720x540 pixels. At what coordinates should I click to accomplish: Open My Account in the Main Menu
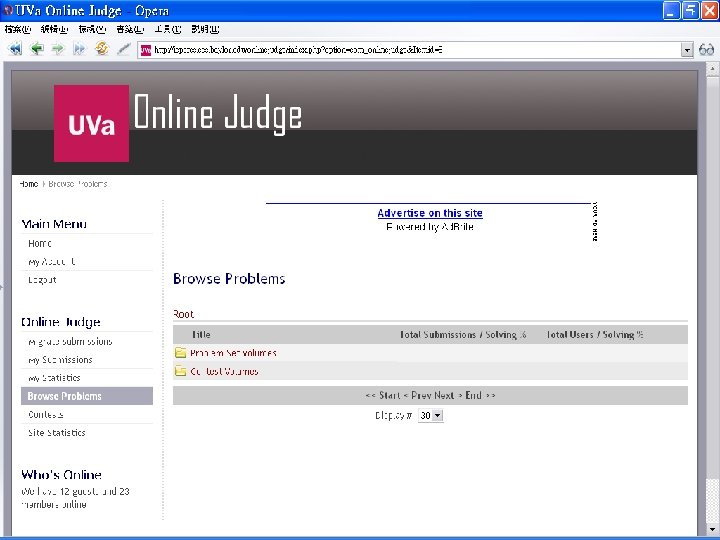tap(52, 262)
